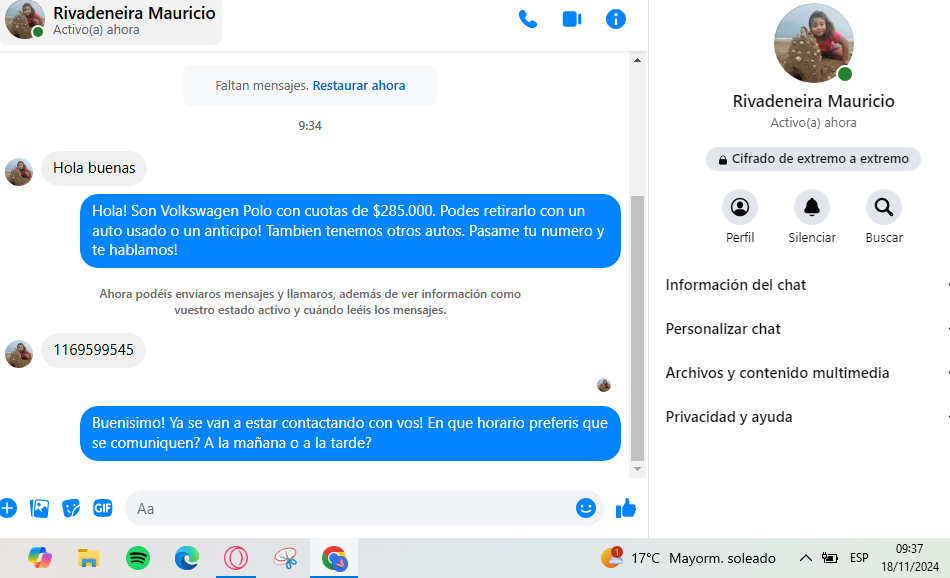Viewport: 950px width, 578px height.
Task: Mute notifications with the Silenciar bell
Action: coord(811,208)
